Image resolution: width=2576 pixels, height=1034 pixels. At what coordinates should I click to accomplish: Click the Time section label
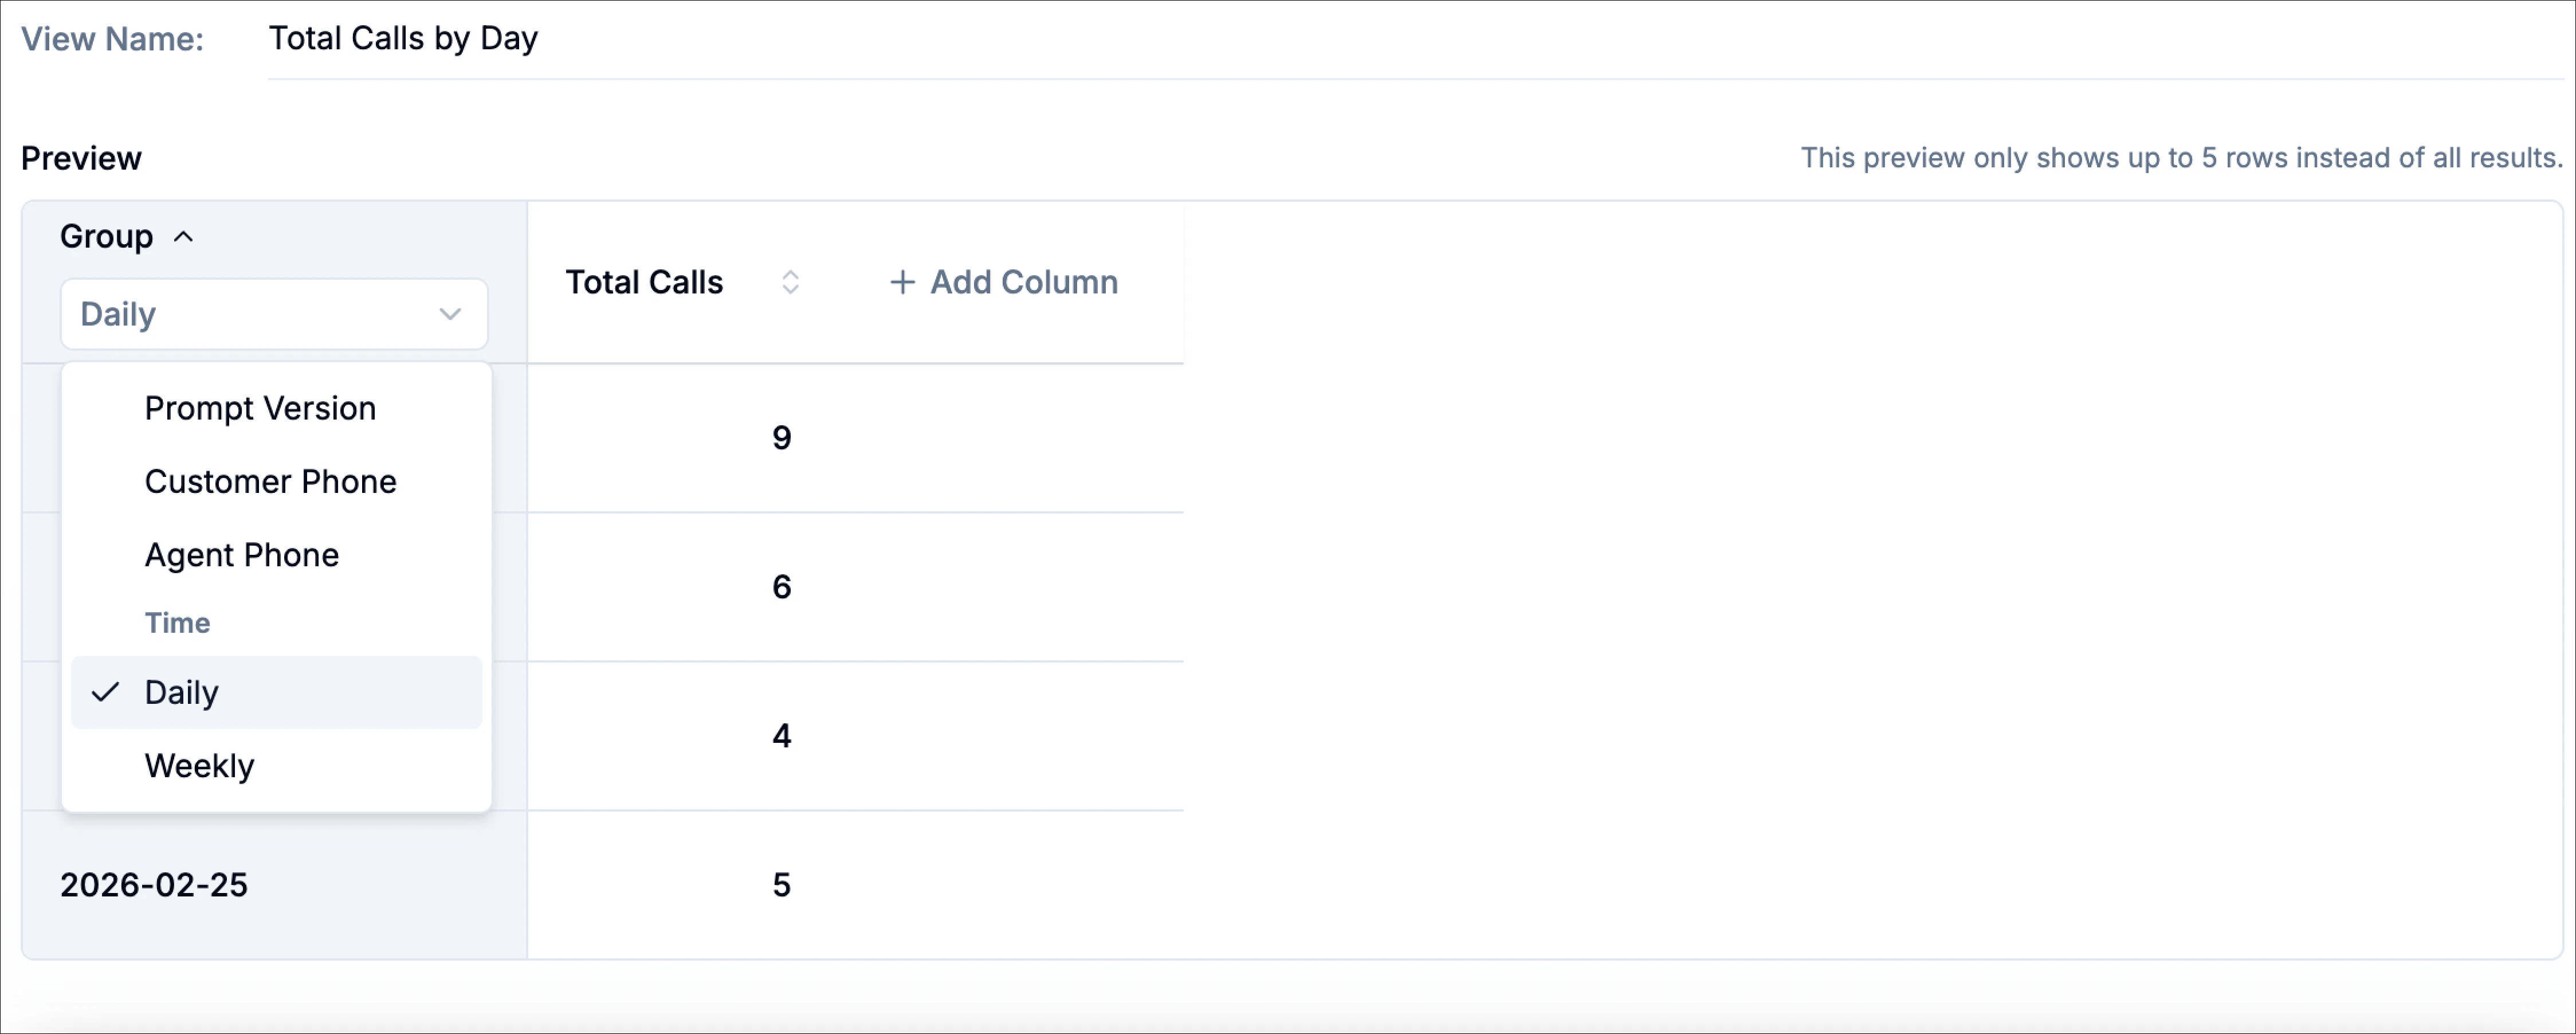coord(177,622)
